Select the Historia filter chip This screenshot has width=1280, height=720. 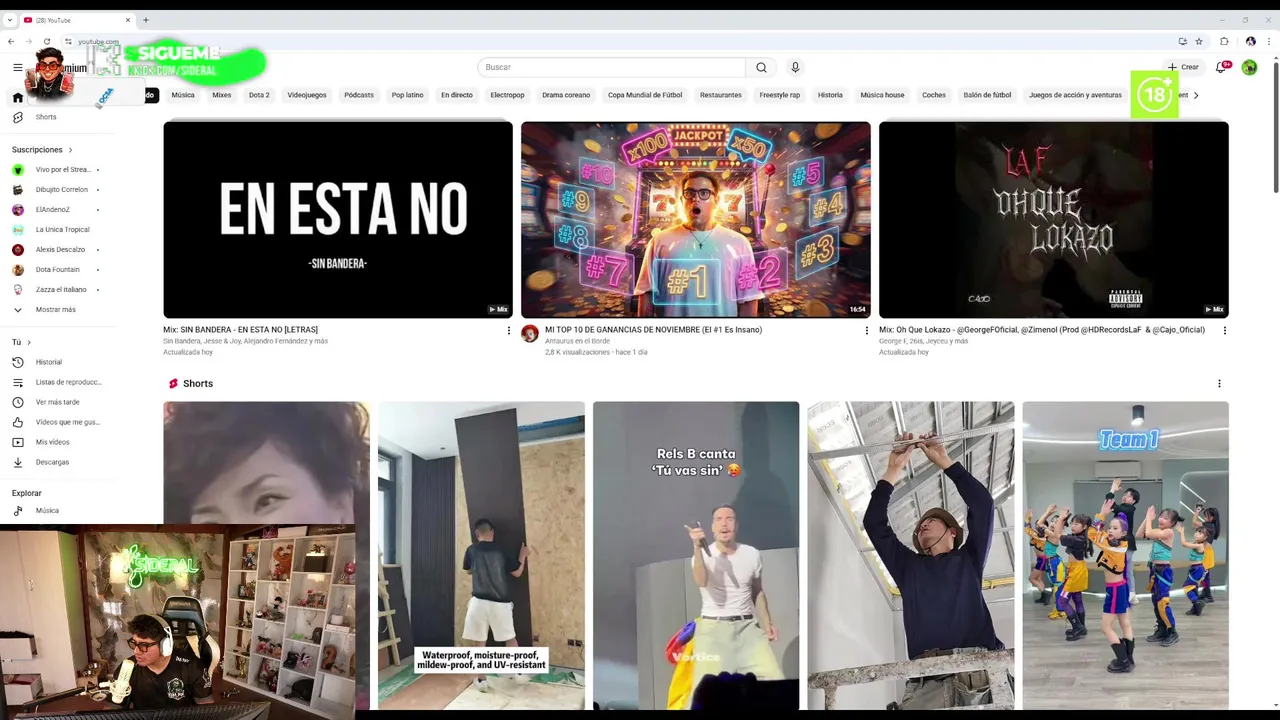830,95
